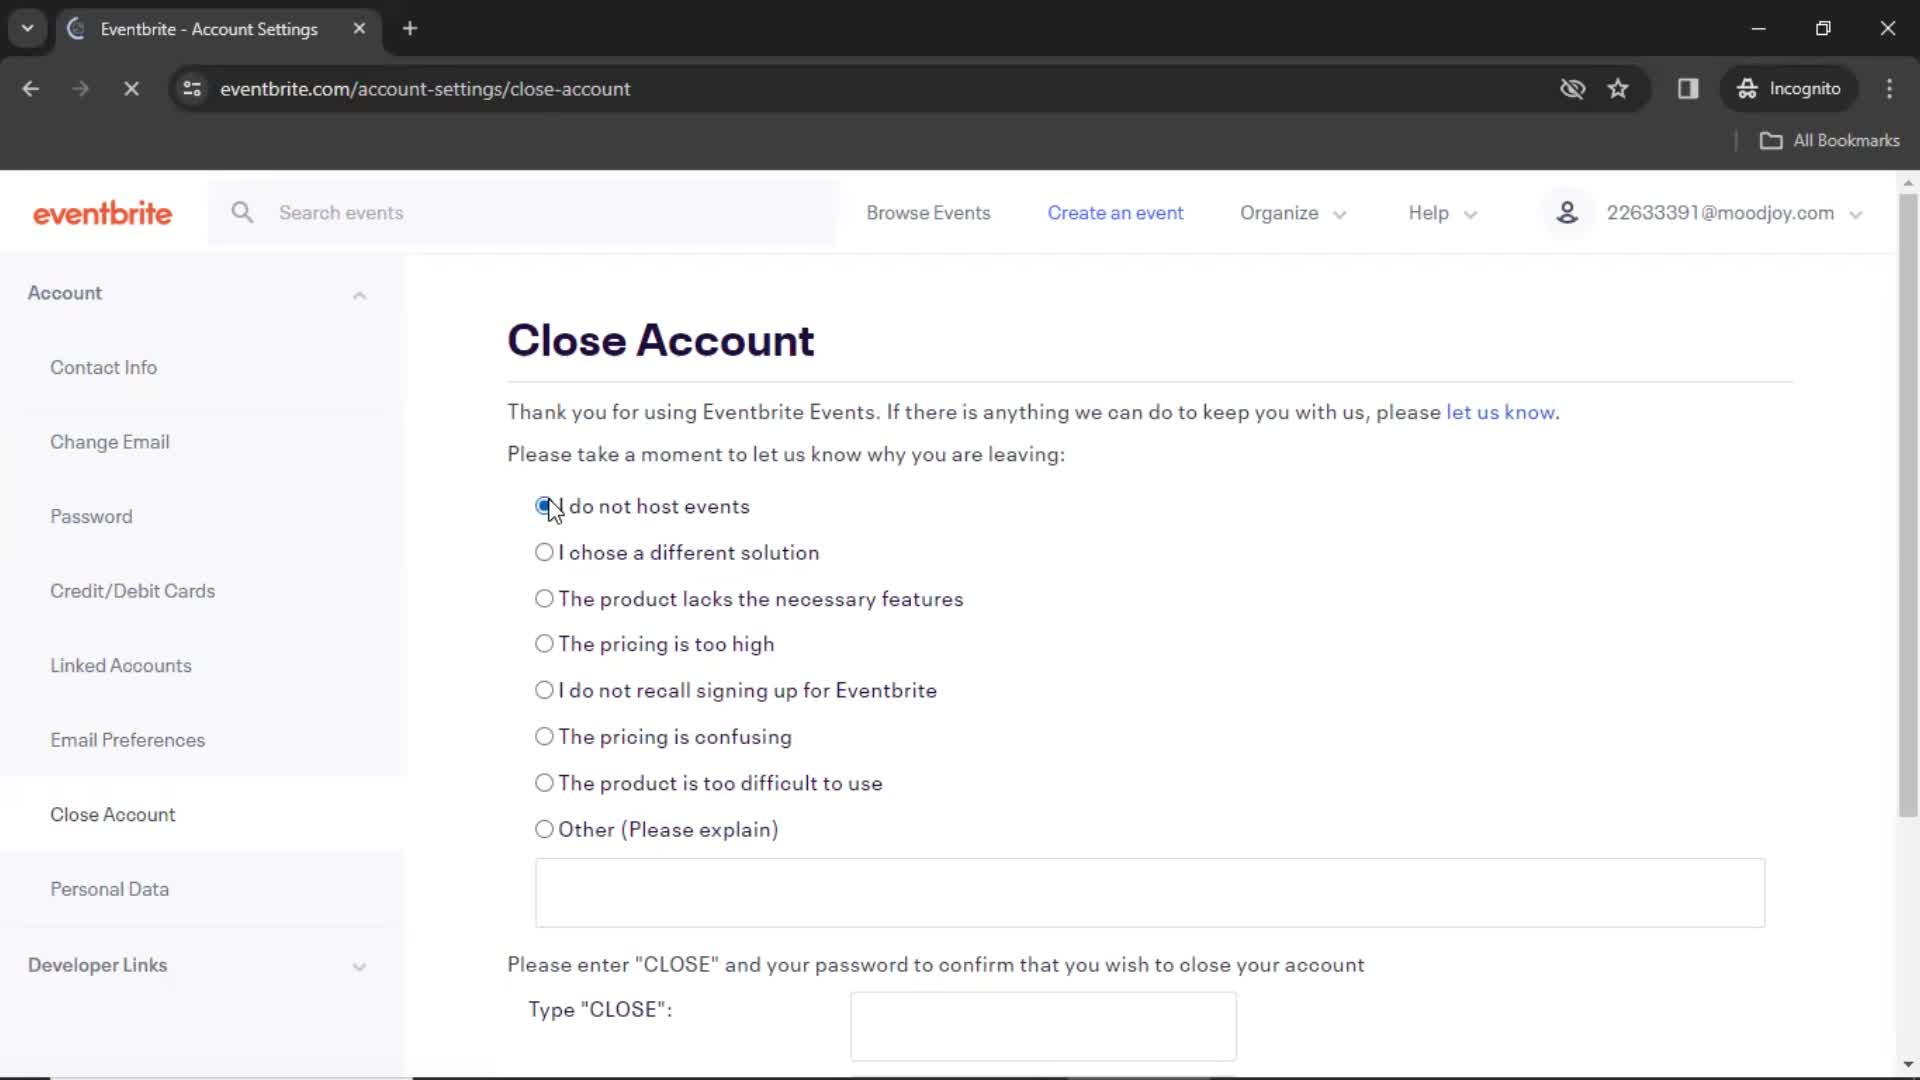Go to Change Email settings

[110, 442]
